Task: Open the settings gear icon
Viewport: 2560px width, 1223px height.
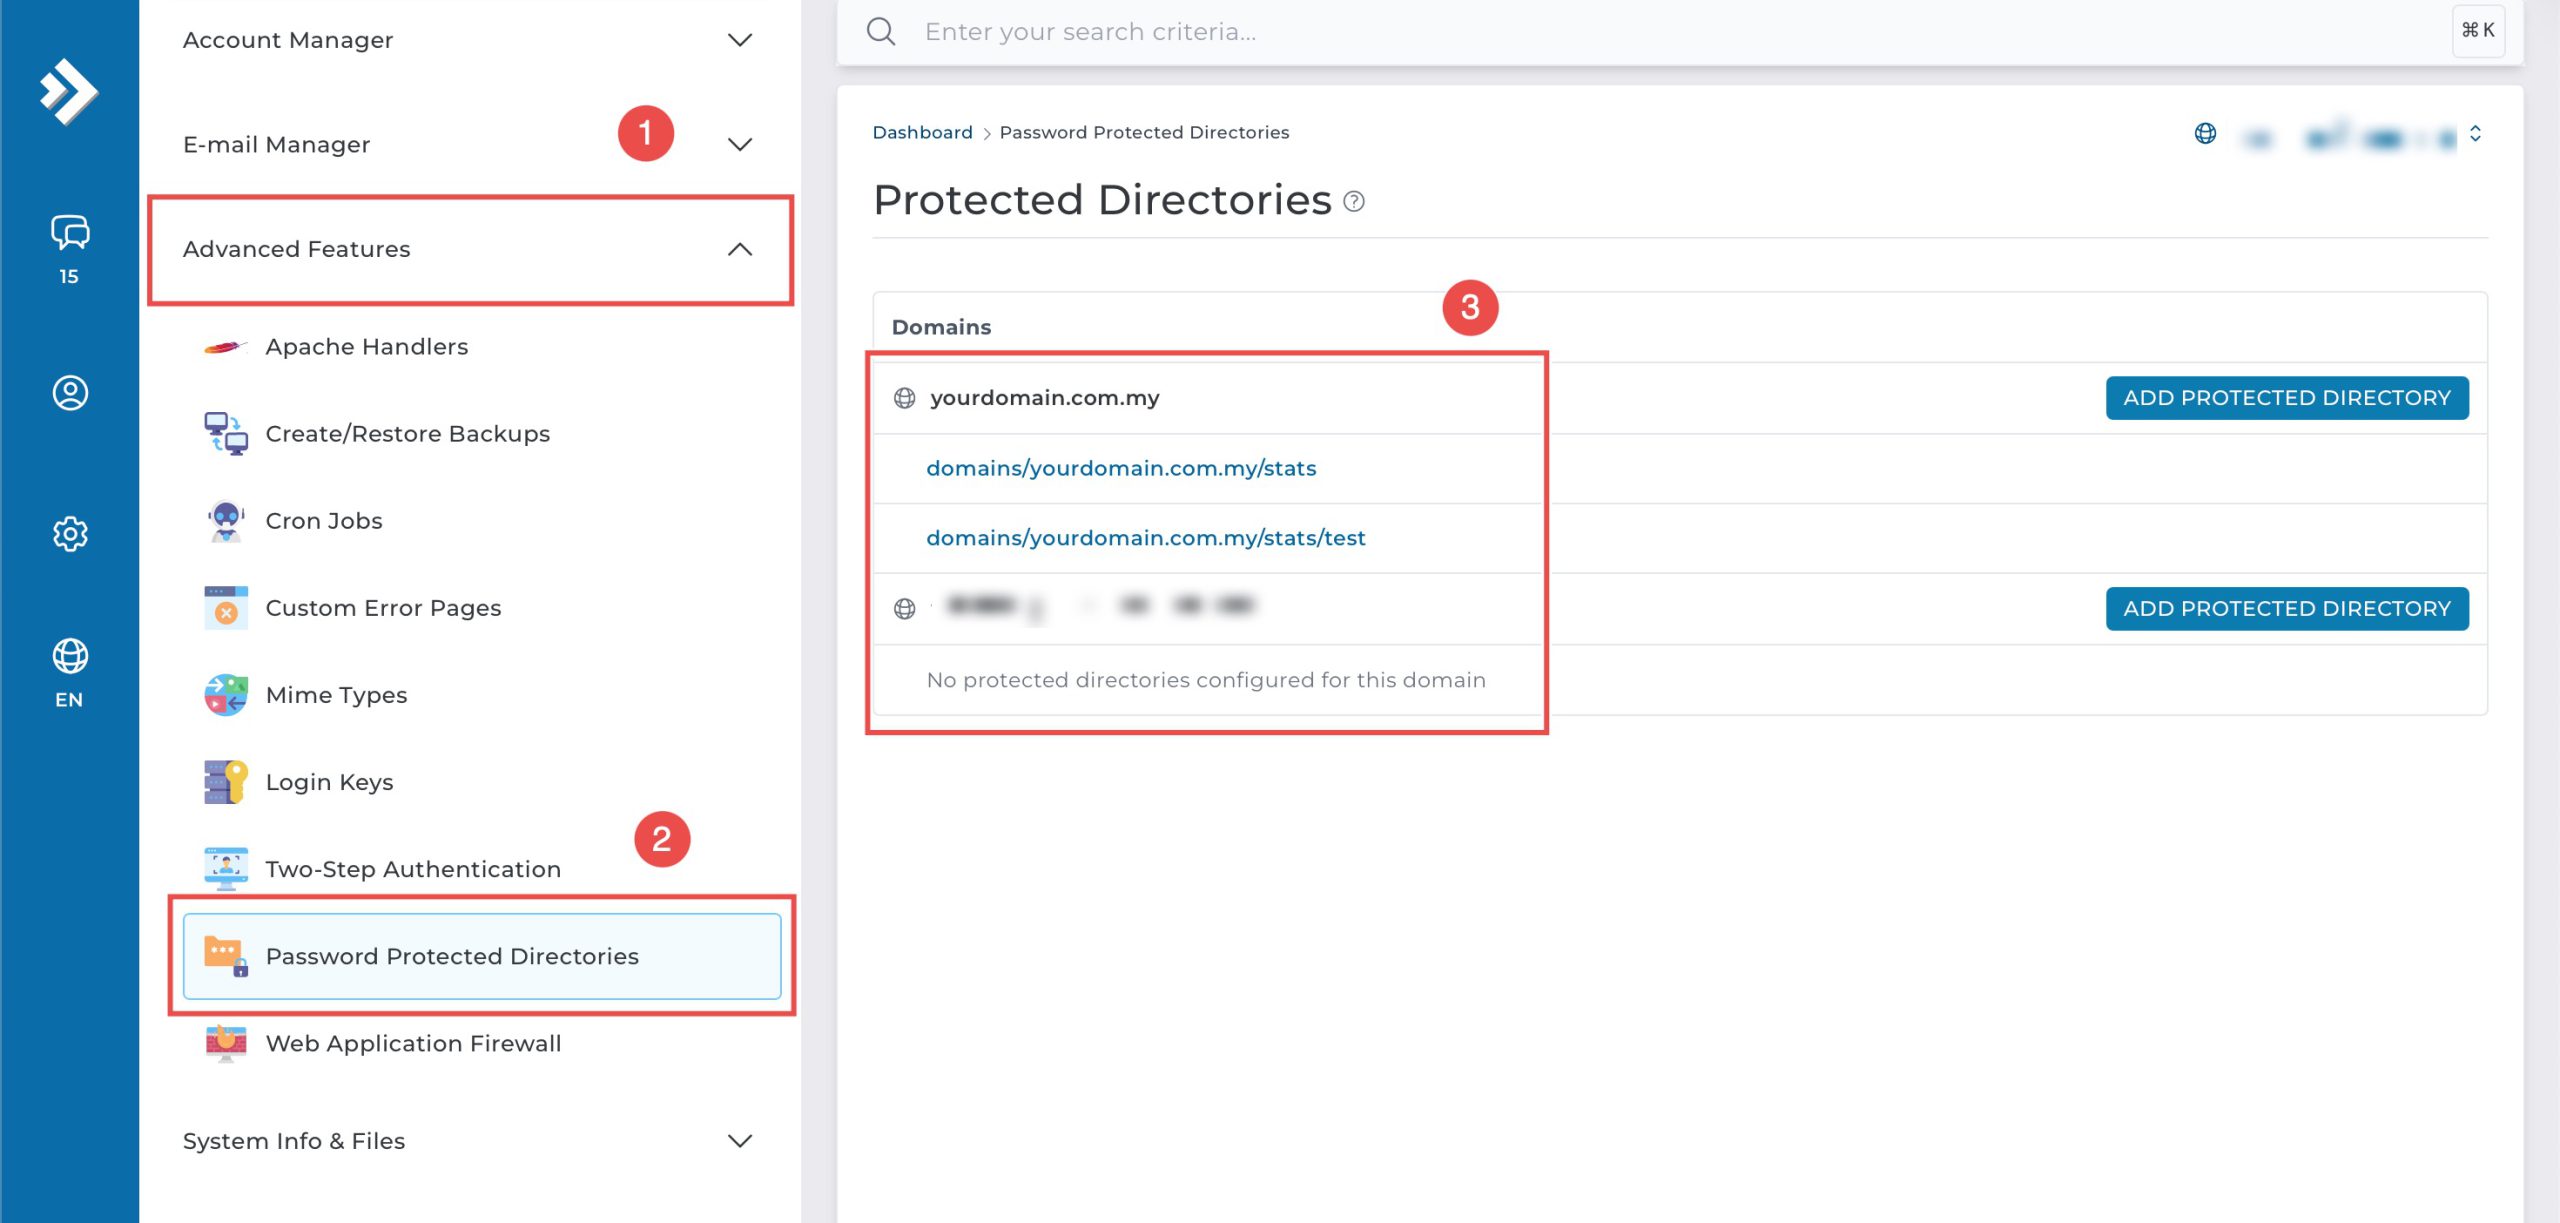Action: (69, 534)
